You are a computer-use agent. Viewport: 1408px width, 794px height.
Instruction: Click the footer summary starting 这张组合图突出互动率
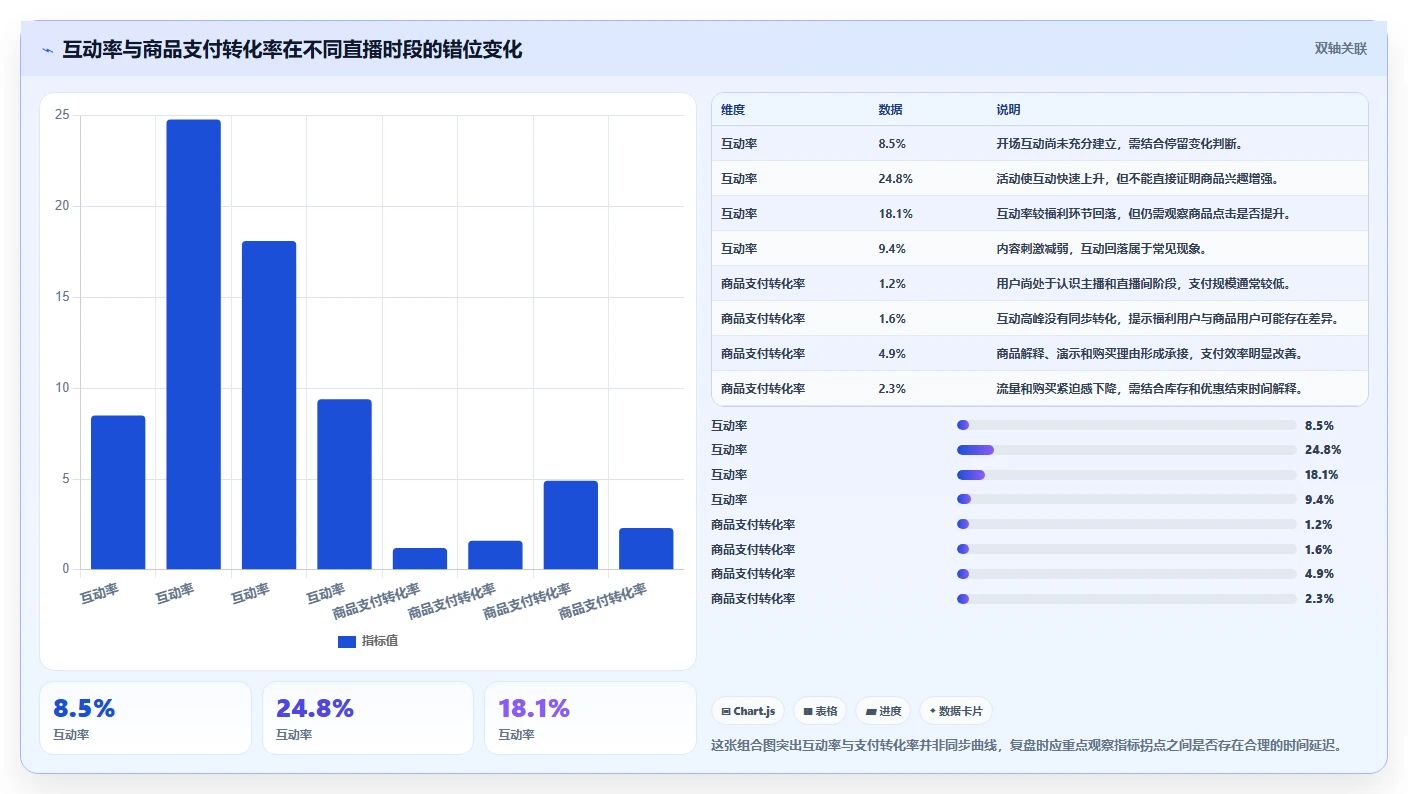coord(1026,745)
